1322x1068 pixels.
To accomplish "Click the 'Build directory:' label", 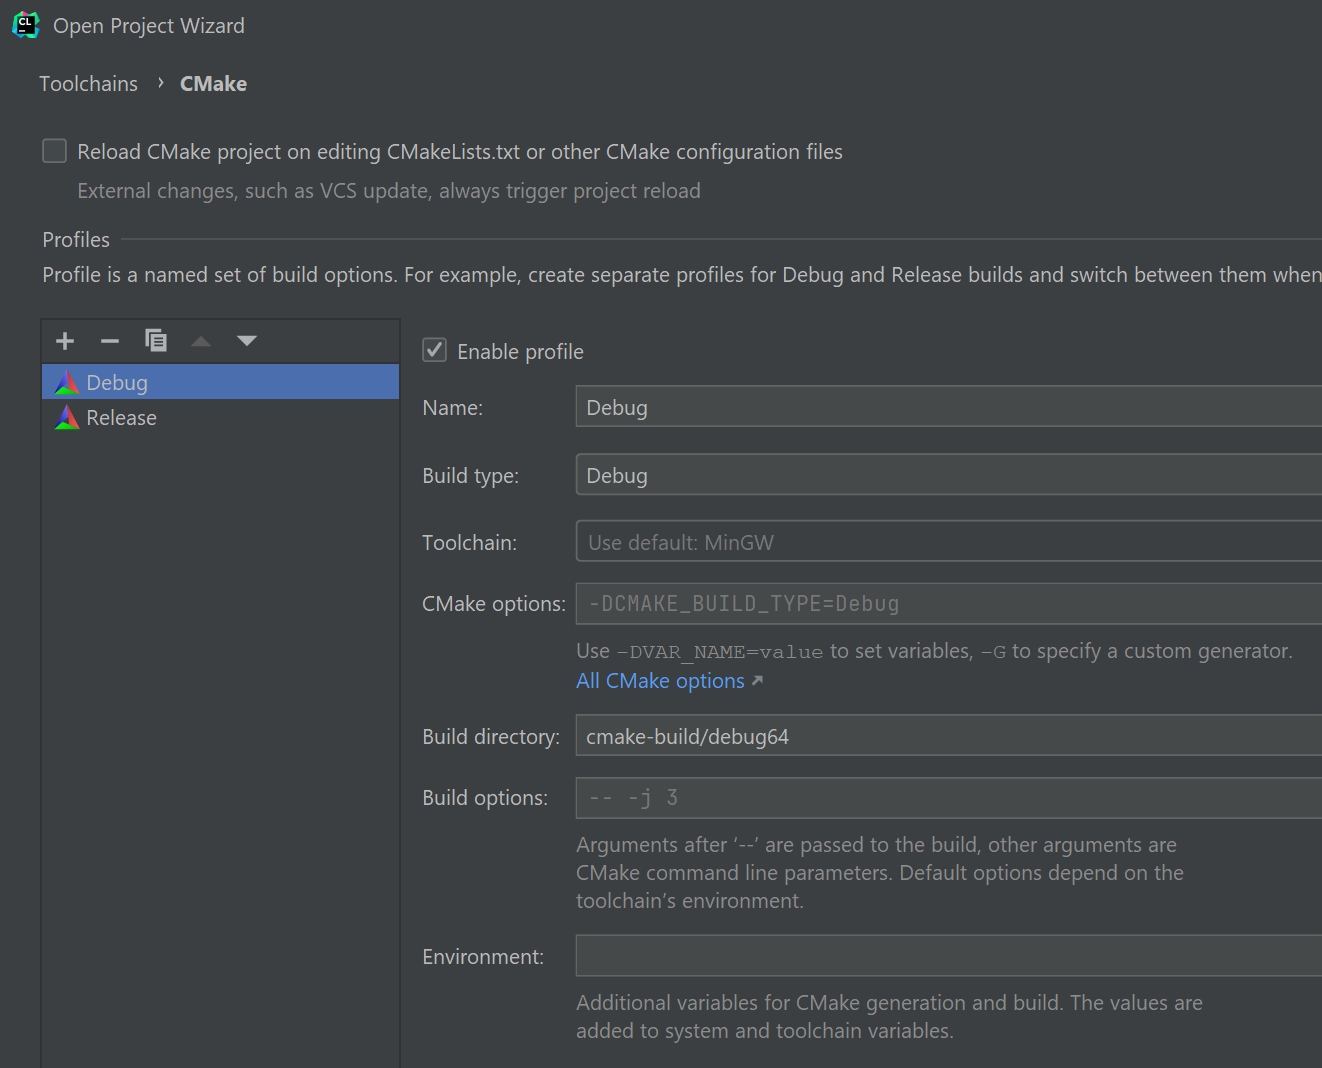I will point(491,737).
